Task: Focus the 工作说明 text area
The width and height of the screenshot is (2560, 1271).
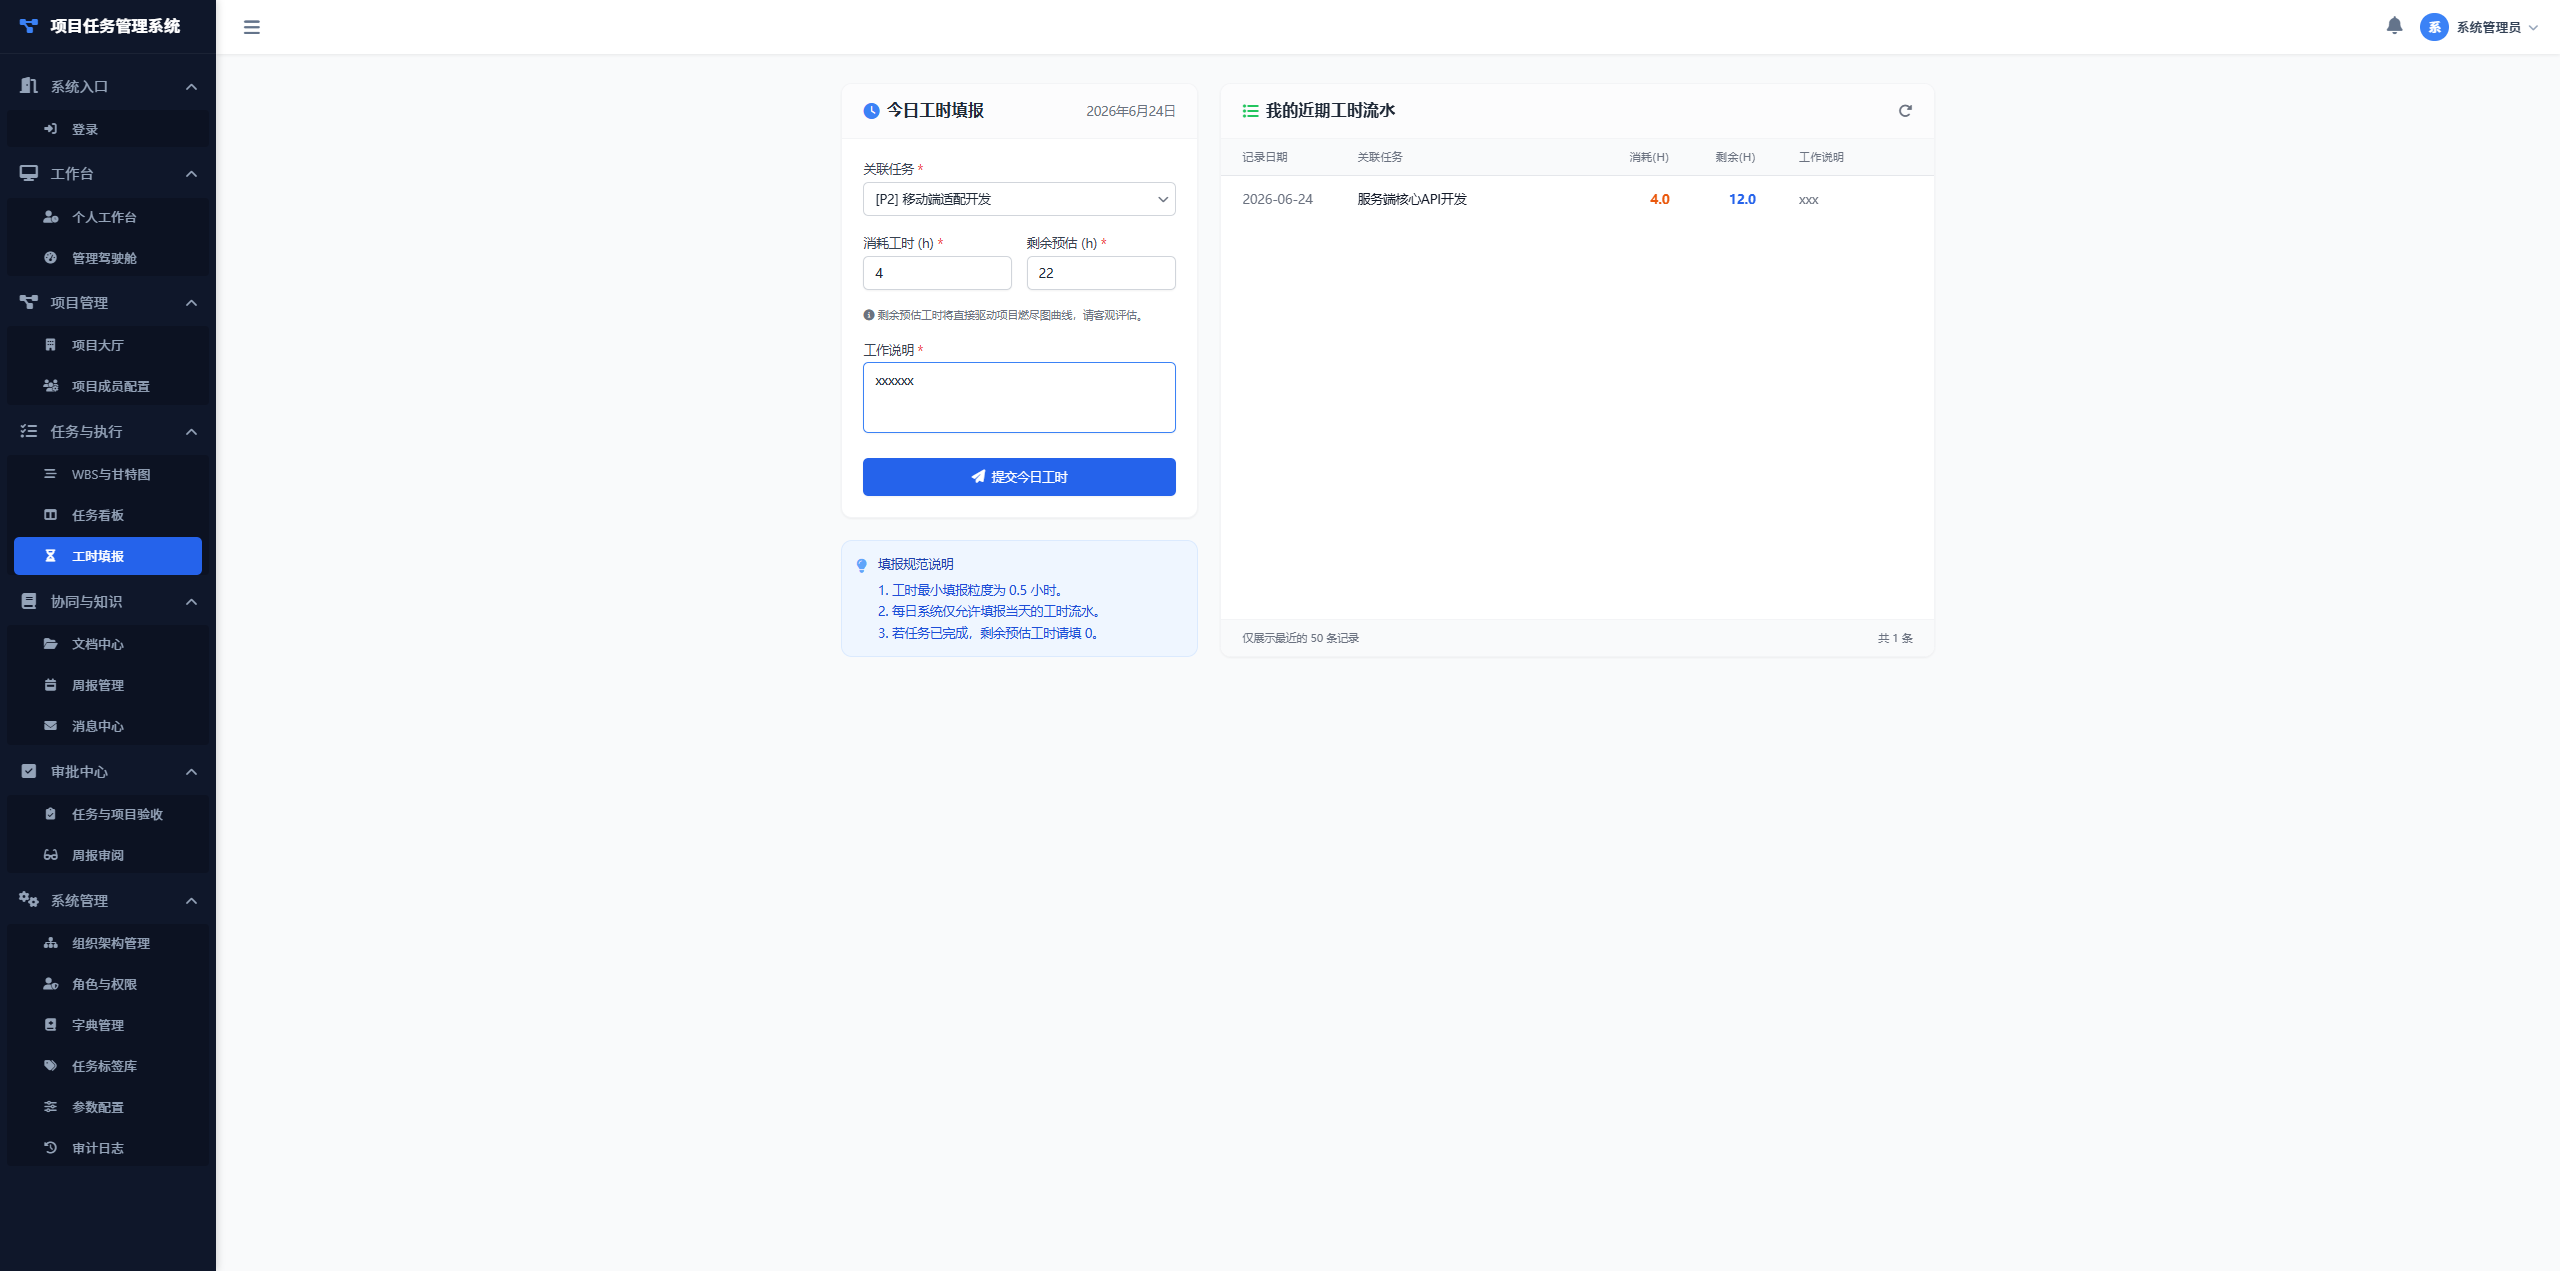Action: point(1019,397)
